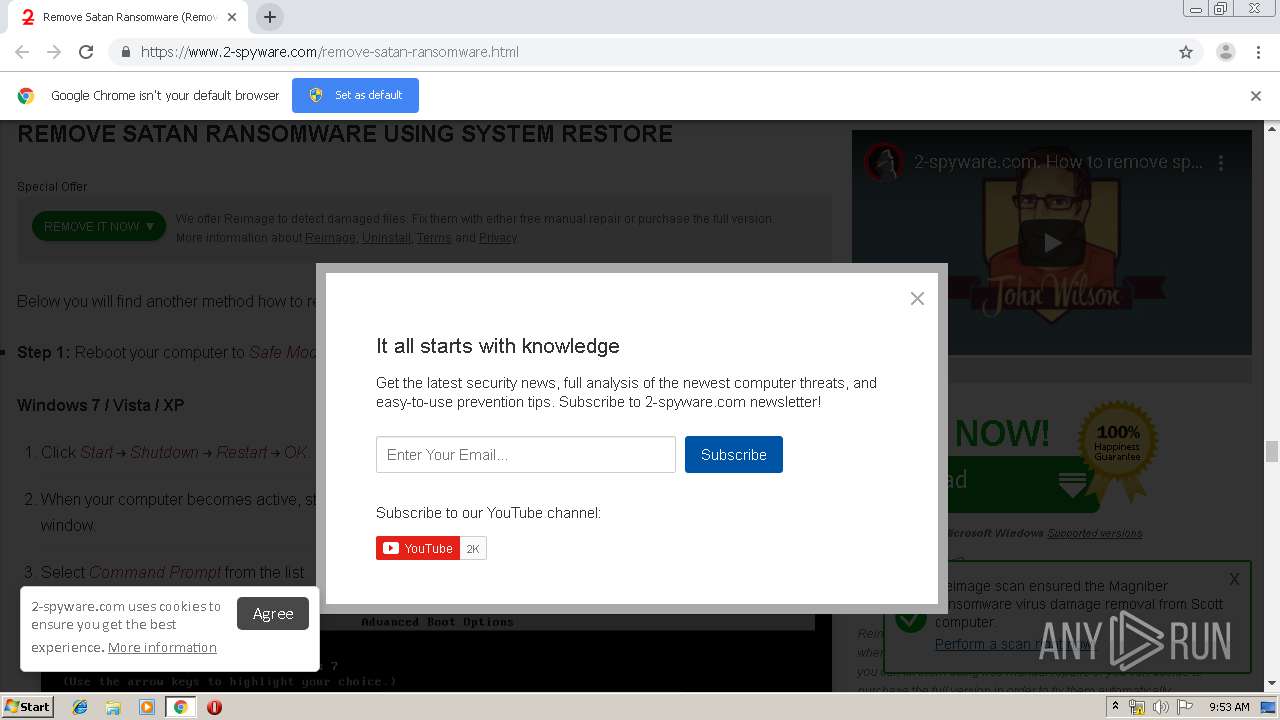The width and height of the screenshot is (1280, 720).
Task: Show hidden system tray icons
Action: click(x=1116, y=707)
